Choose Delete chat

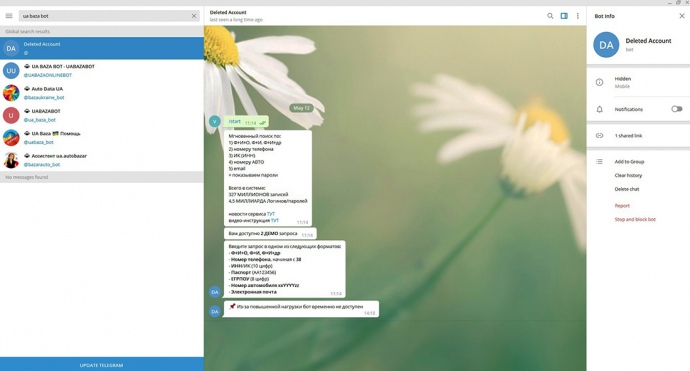(627, 189)
